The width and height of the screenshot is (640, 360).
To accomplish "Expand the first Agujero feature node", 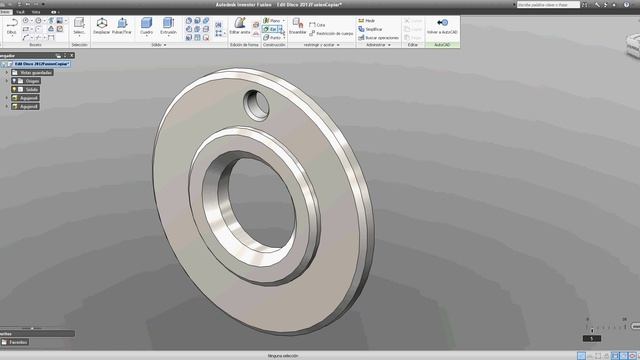I will click(7, 98).
